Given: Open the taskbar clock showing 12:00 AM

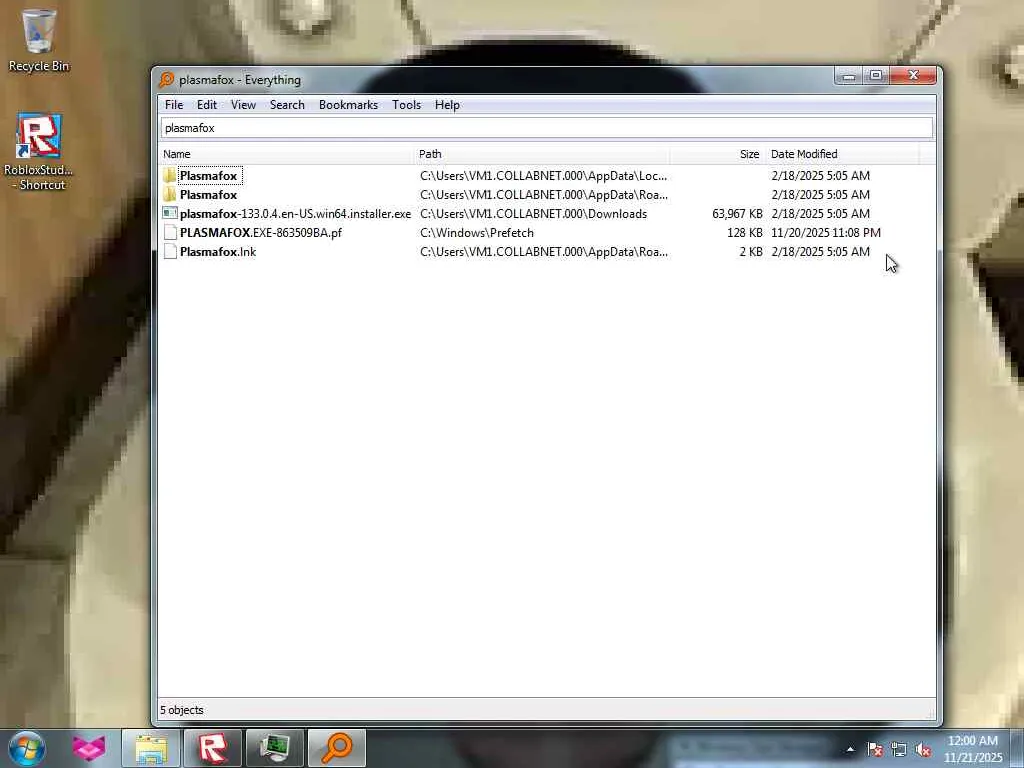Looking at the screenshot, I should 973,749.
